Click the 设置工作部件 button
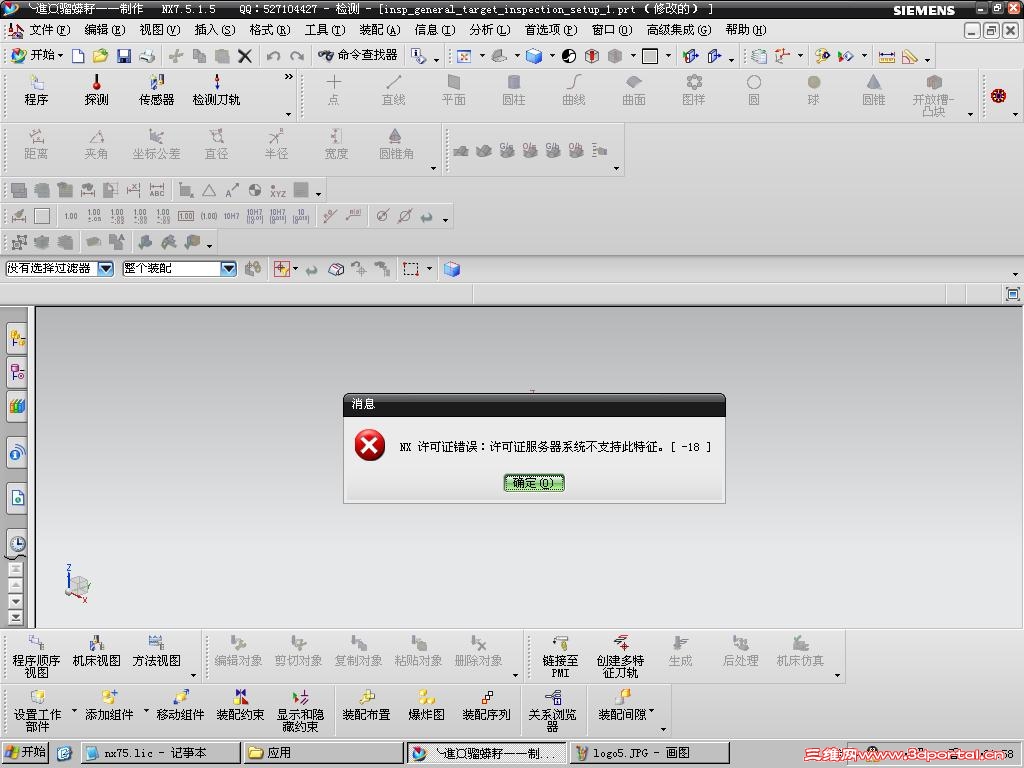The width and height of the screenshot is (1024, 768). (x=37, y=711)
